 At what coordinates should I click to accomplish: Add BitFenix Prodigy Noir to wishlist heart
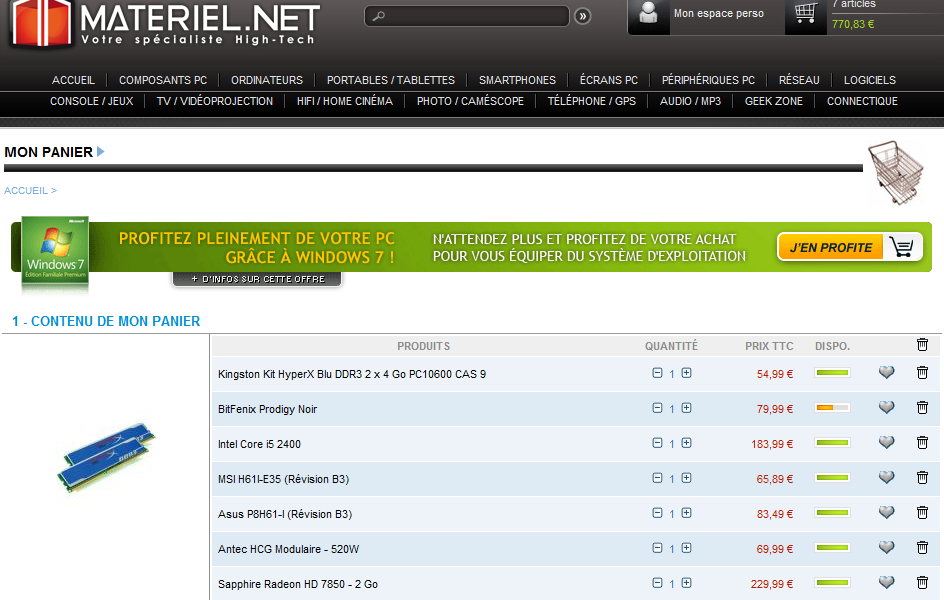pos(886,408)
